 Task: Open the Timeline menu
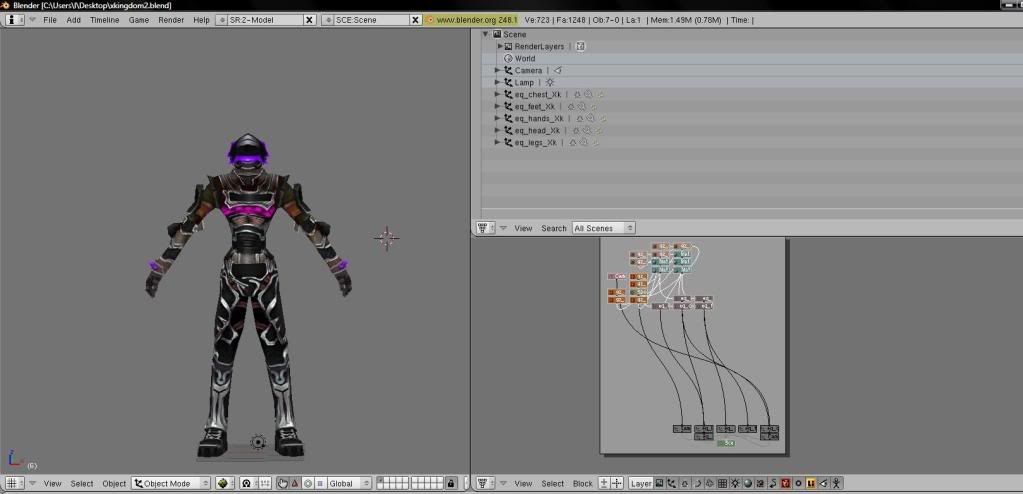point(104,20)
